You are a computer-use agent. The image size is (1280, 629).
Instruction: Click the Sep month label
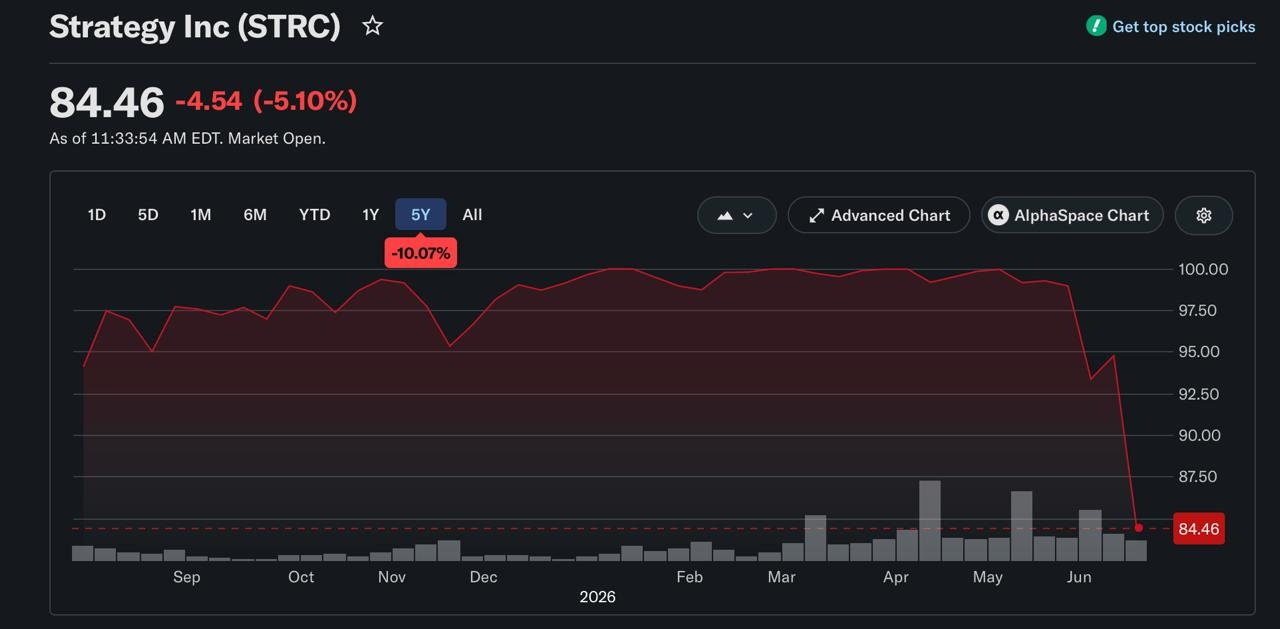click(187, 577)
